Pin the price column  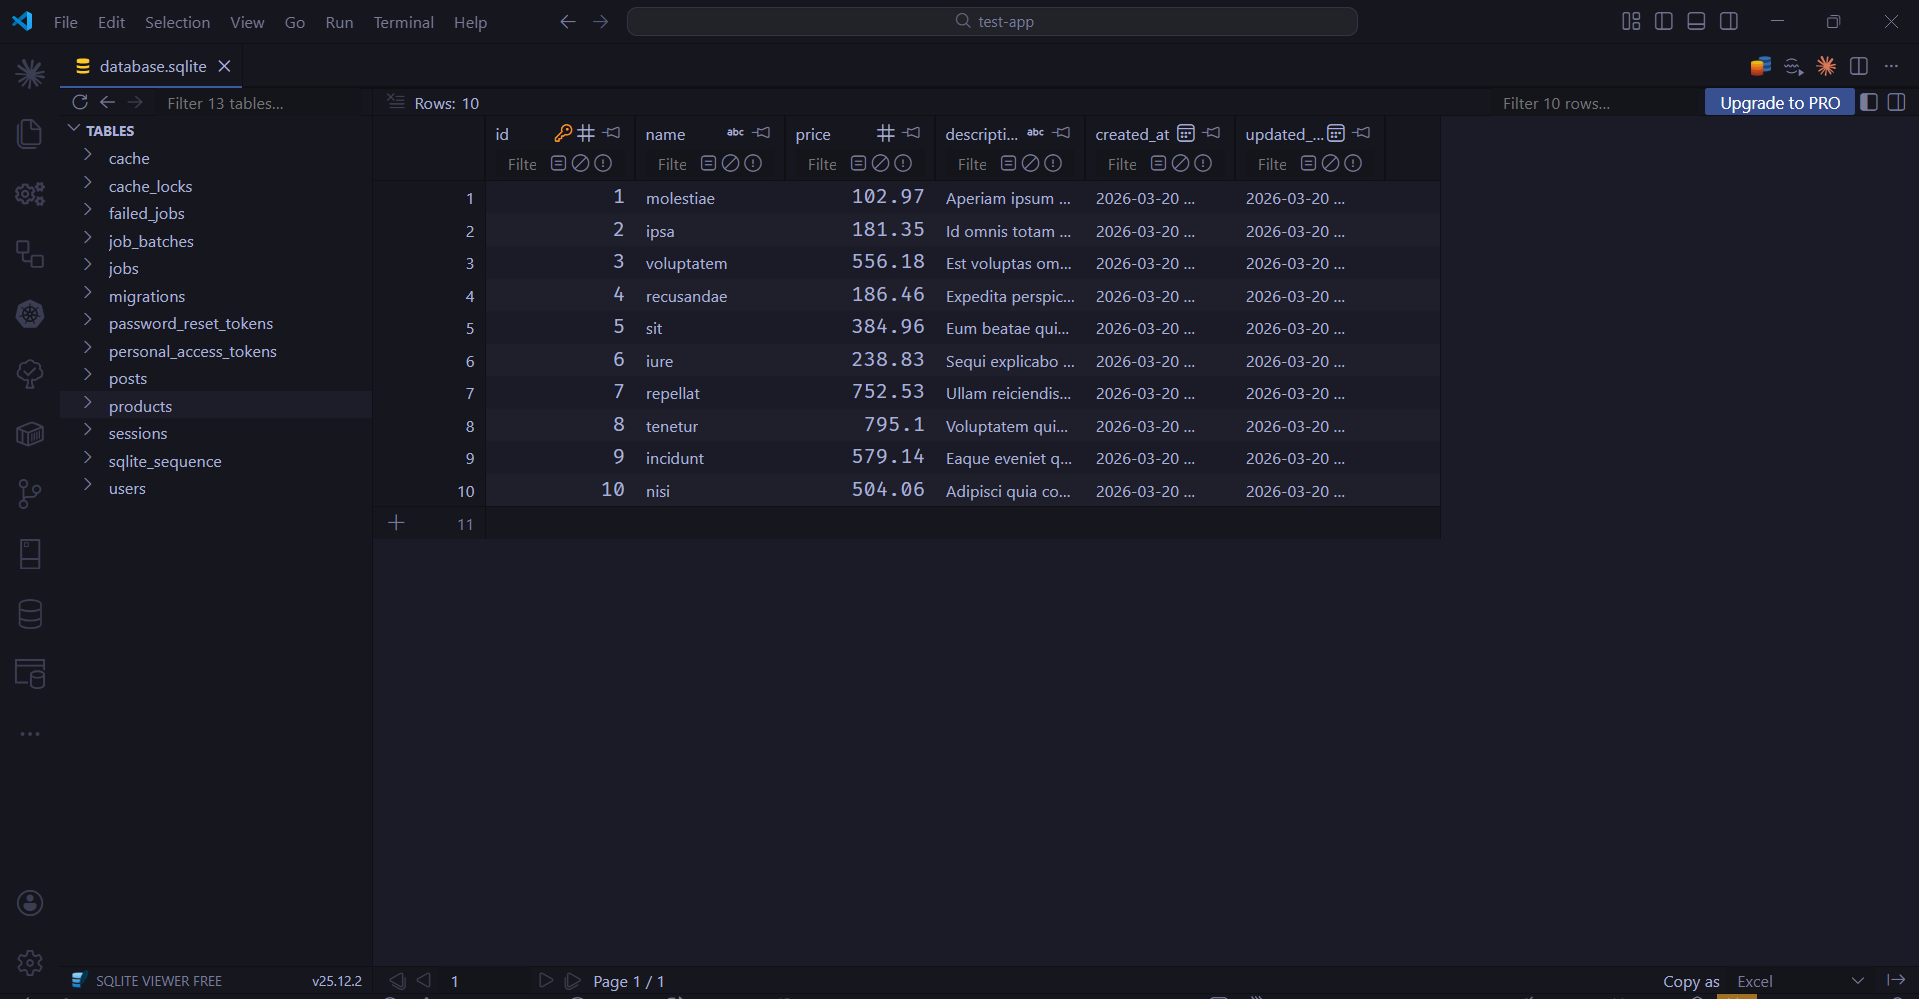coord(911,133)
